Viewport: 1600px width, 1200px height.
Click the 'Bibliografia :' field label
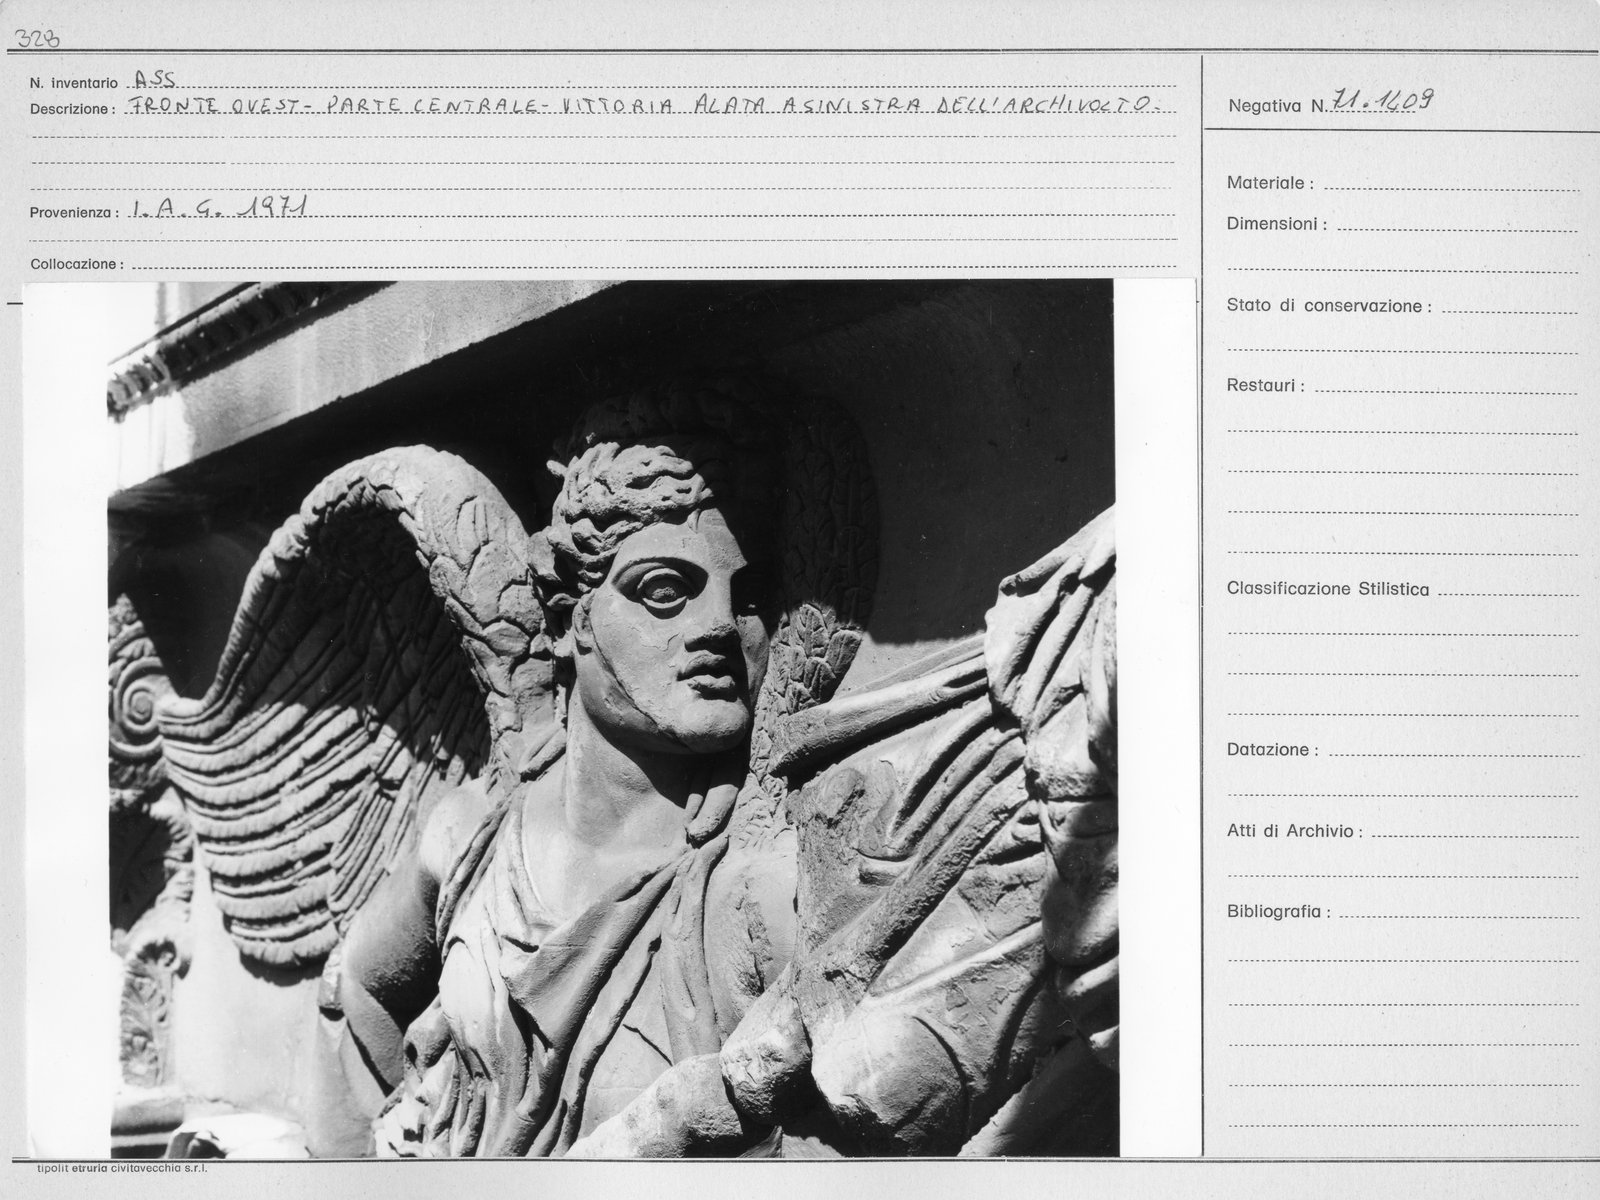coord(1279,912)
